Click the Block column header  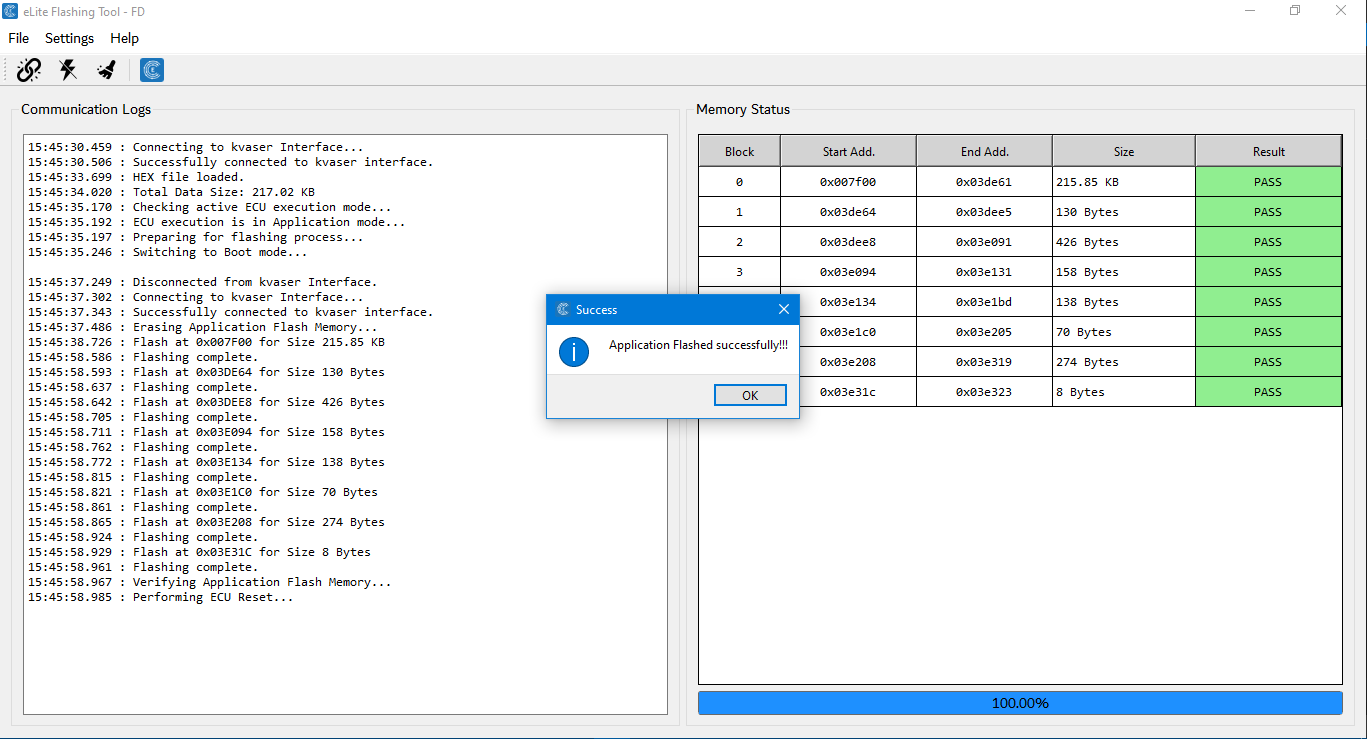pos(739,152)
